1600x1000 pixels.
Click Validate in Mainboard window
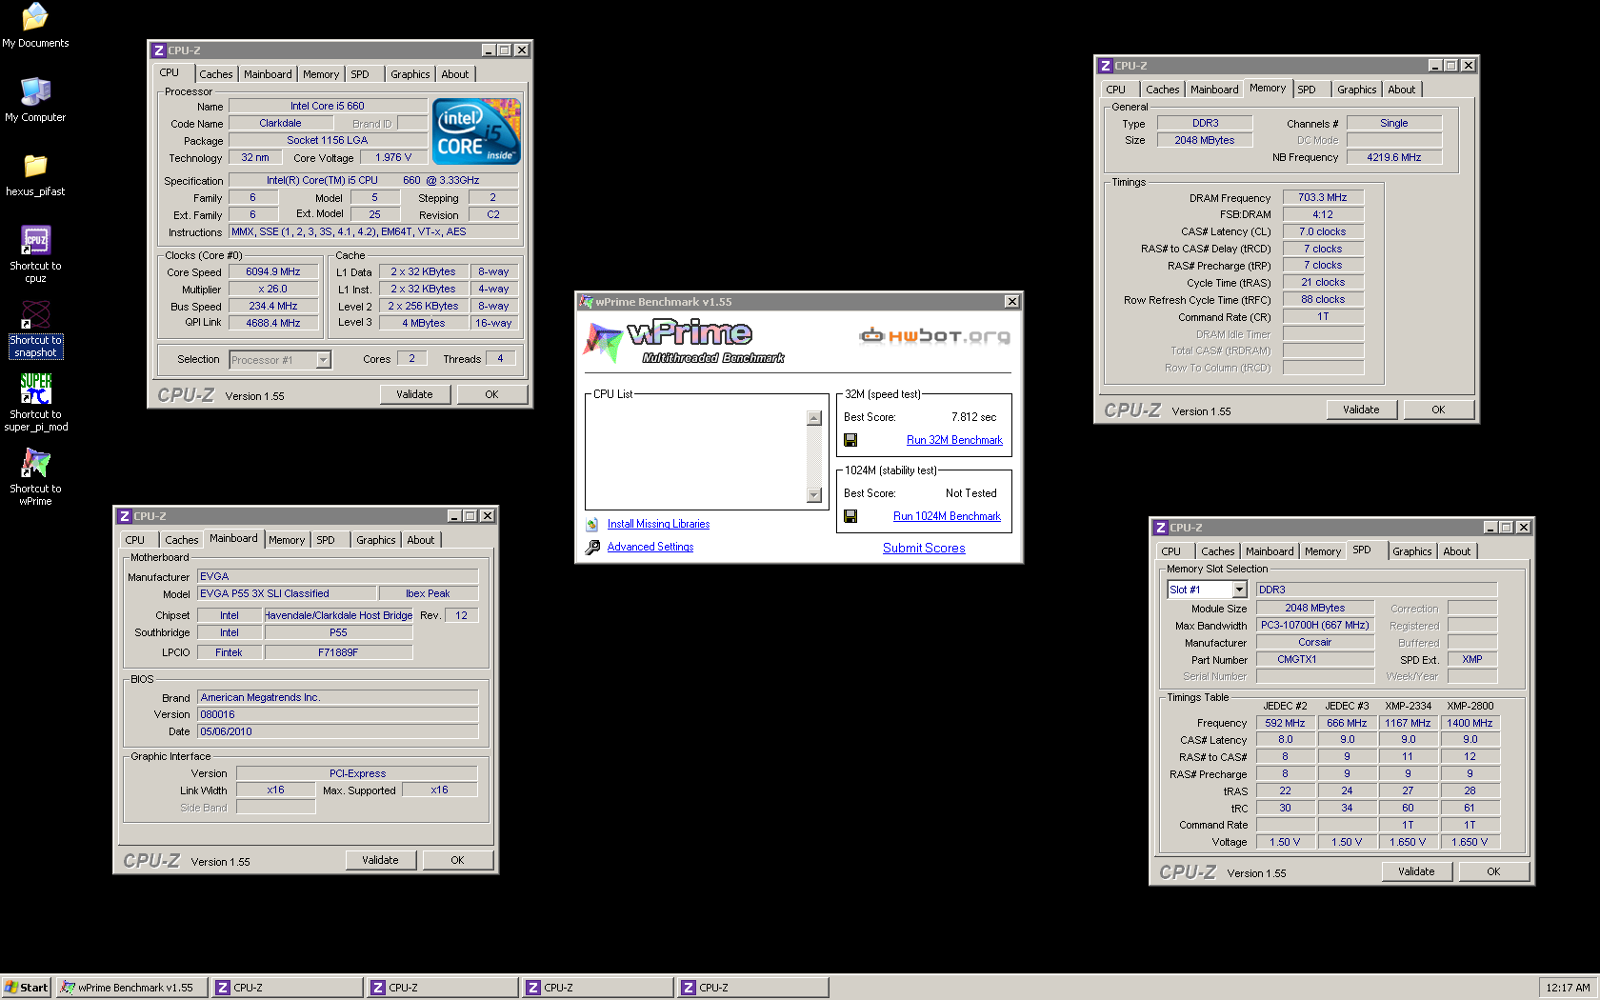point(380,860)
